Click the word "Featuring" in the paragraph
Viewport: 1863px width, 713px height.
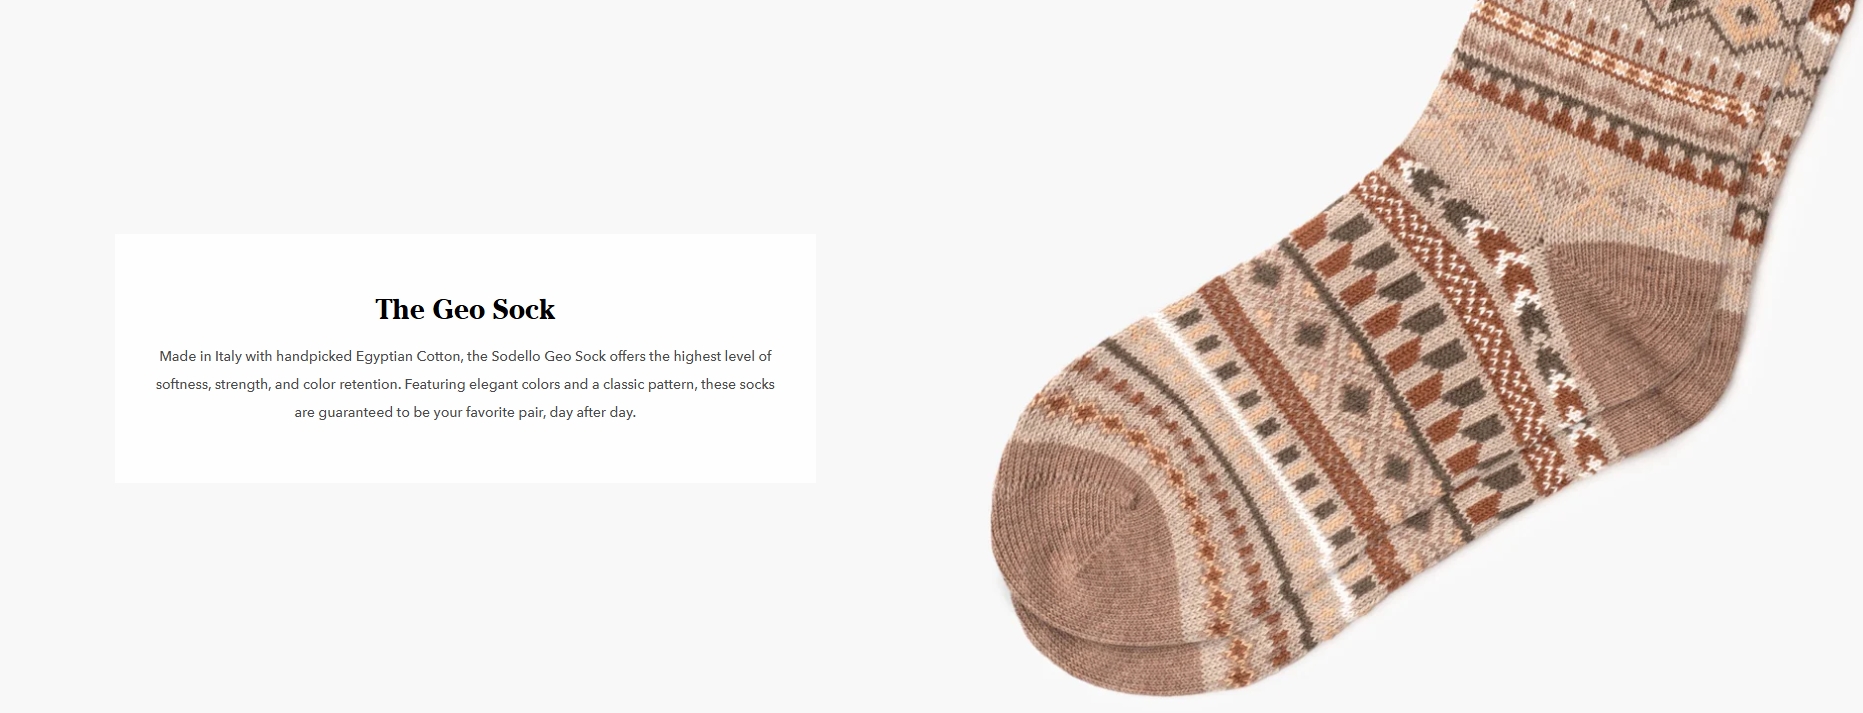(434, 384)
